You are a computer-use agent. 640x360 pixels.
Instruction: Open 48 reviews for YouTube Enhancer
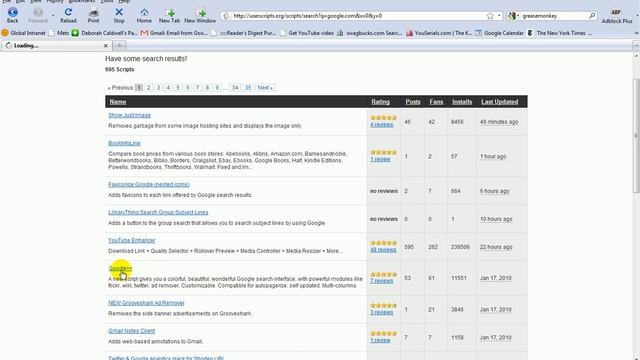(383, 249)
